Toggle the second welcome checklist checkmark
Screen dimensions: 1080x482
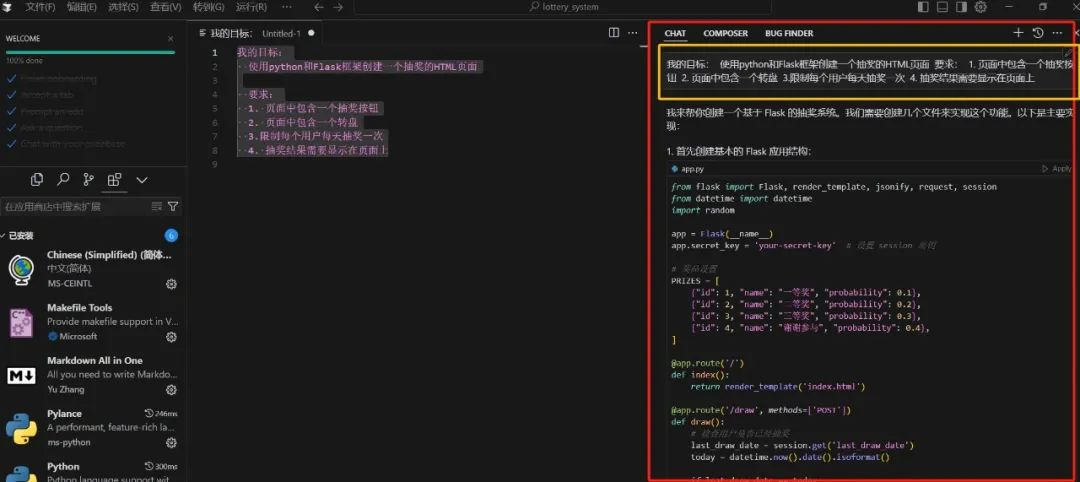coord(11,95)
